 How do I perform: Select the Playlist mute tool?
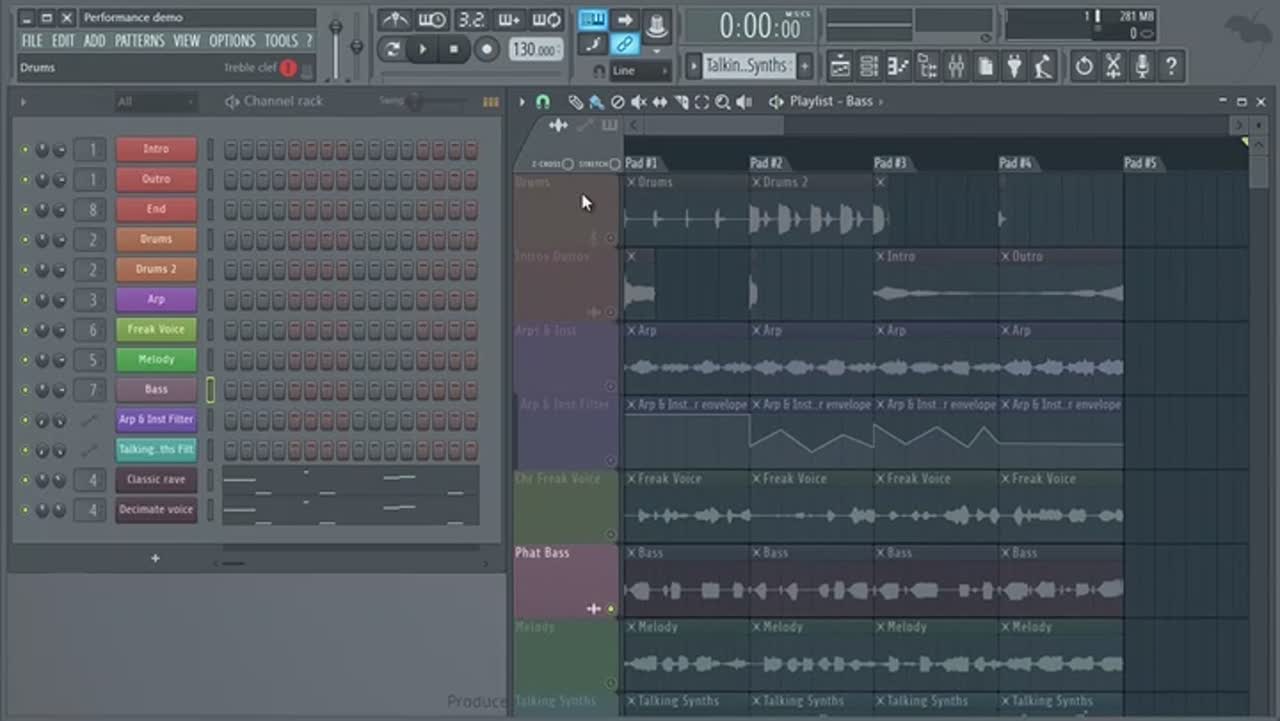[x=638, y=102]
